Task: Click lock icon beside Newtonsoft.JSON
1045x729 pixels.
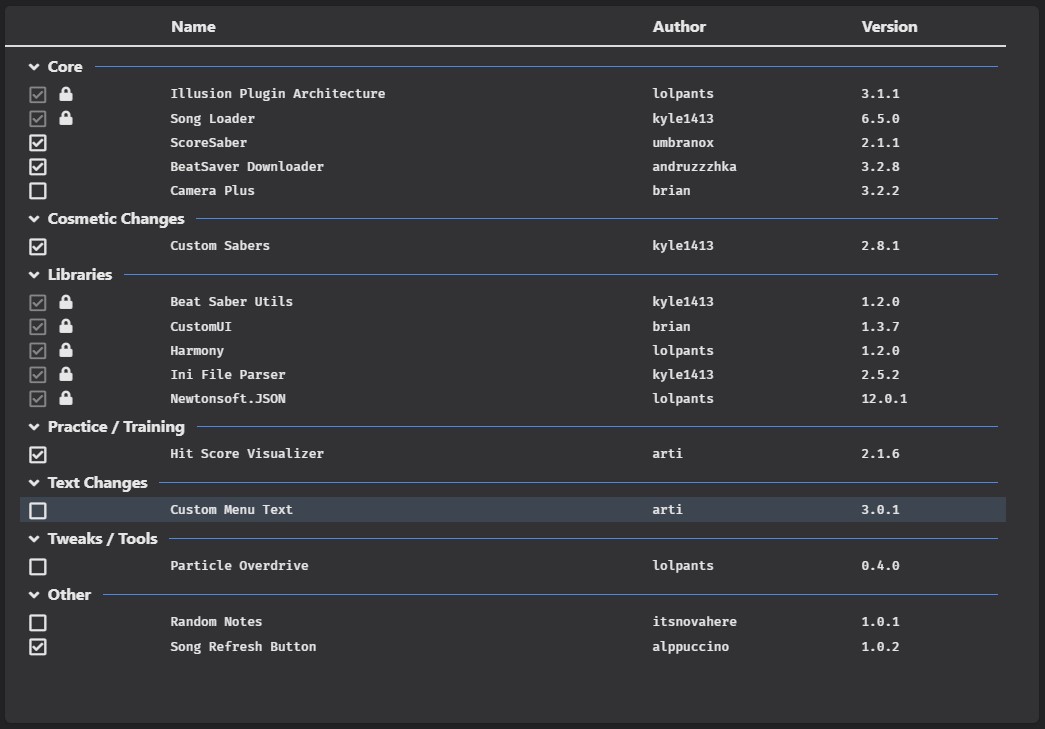Action: coord(65,398)
